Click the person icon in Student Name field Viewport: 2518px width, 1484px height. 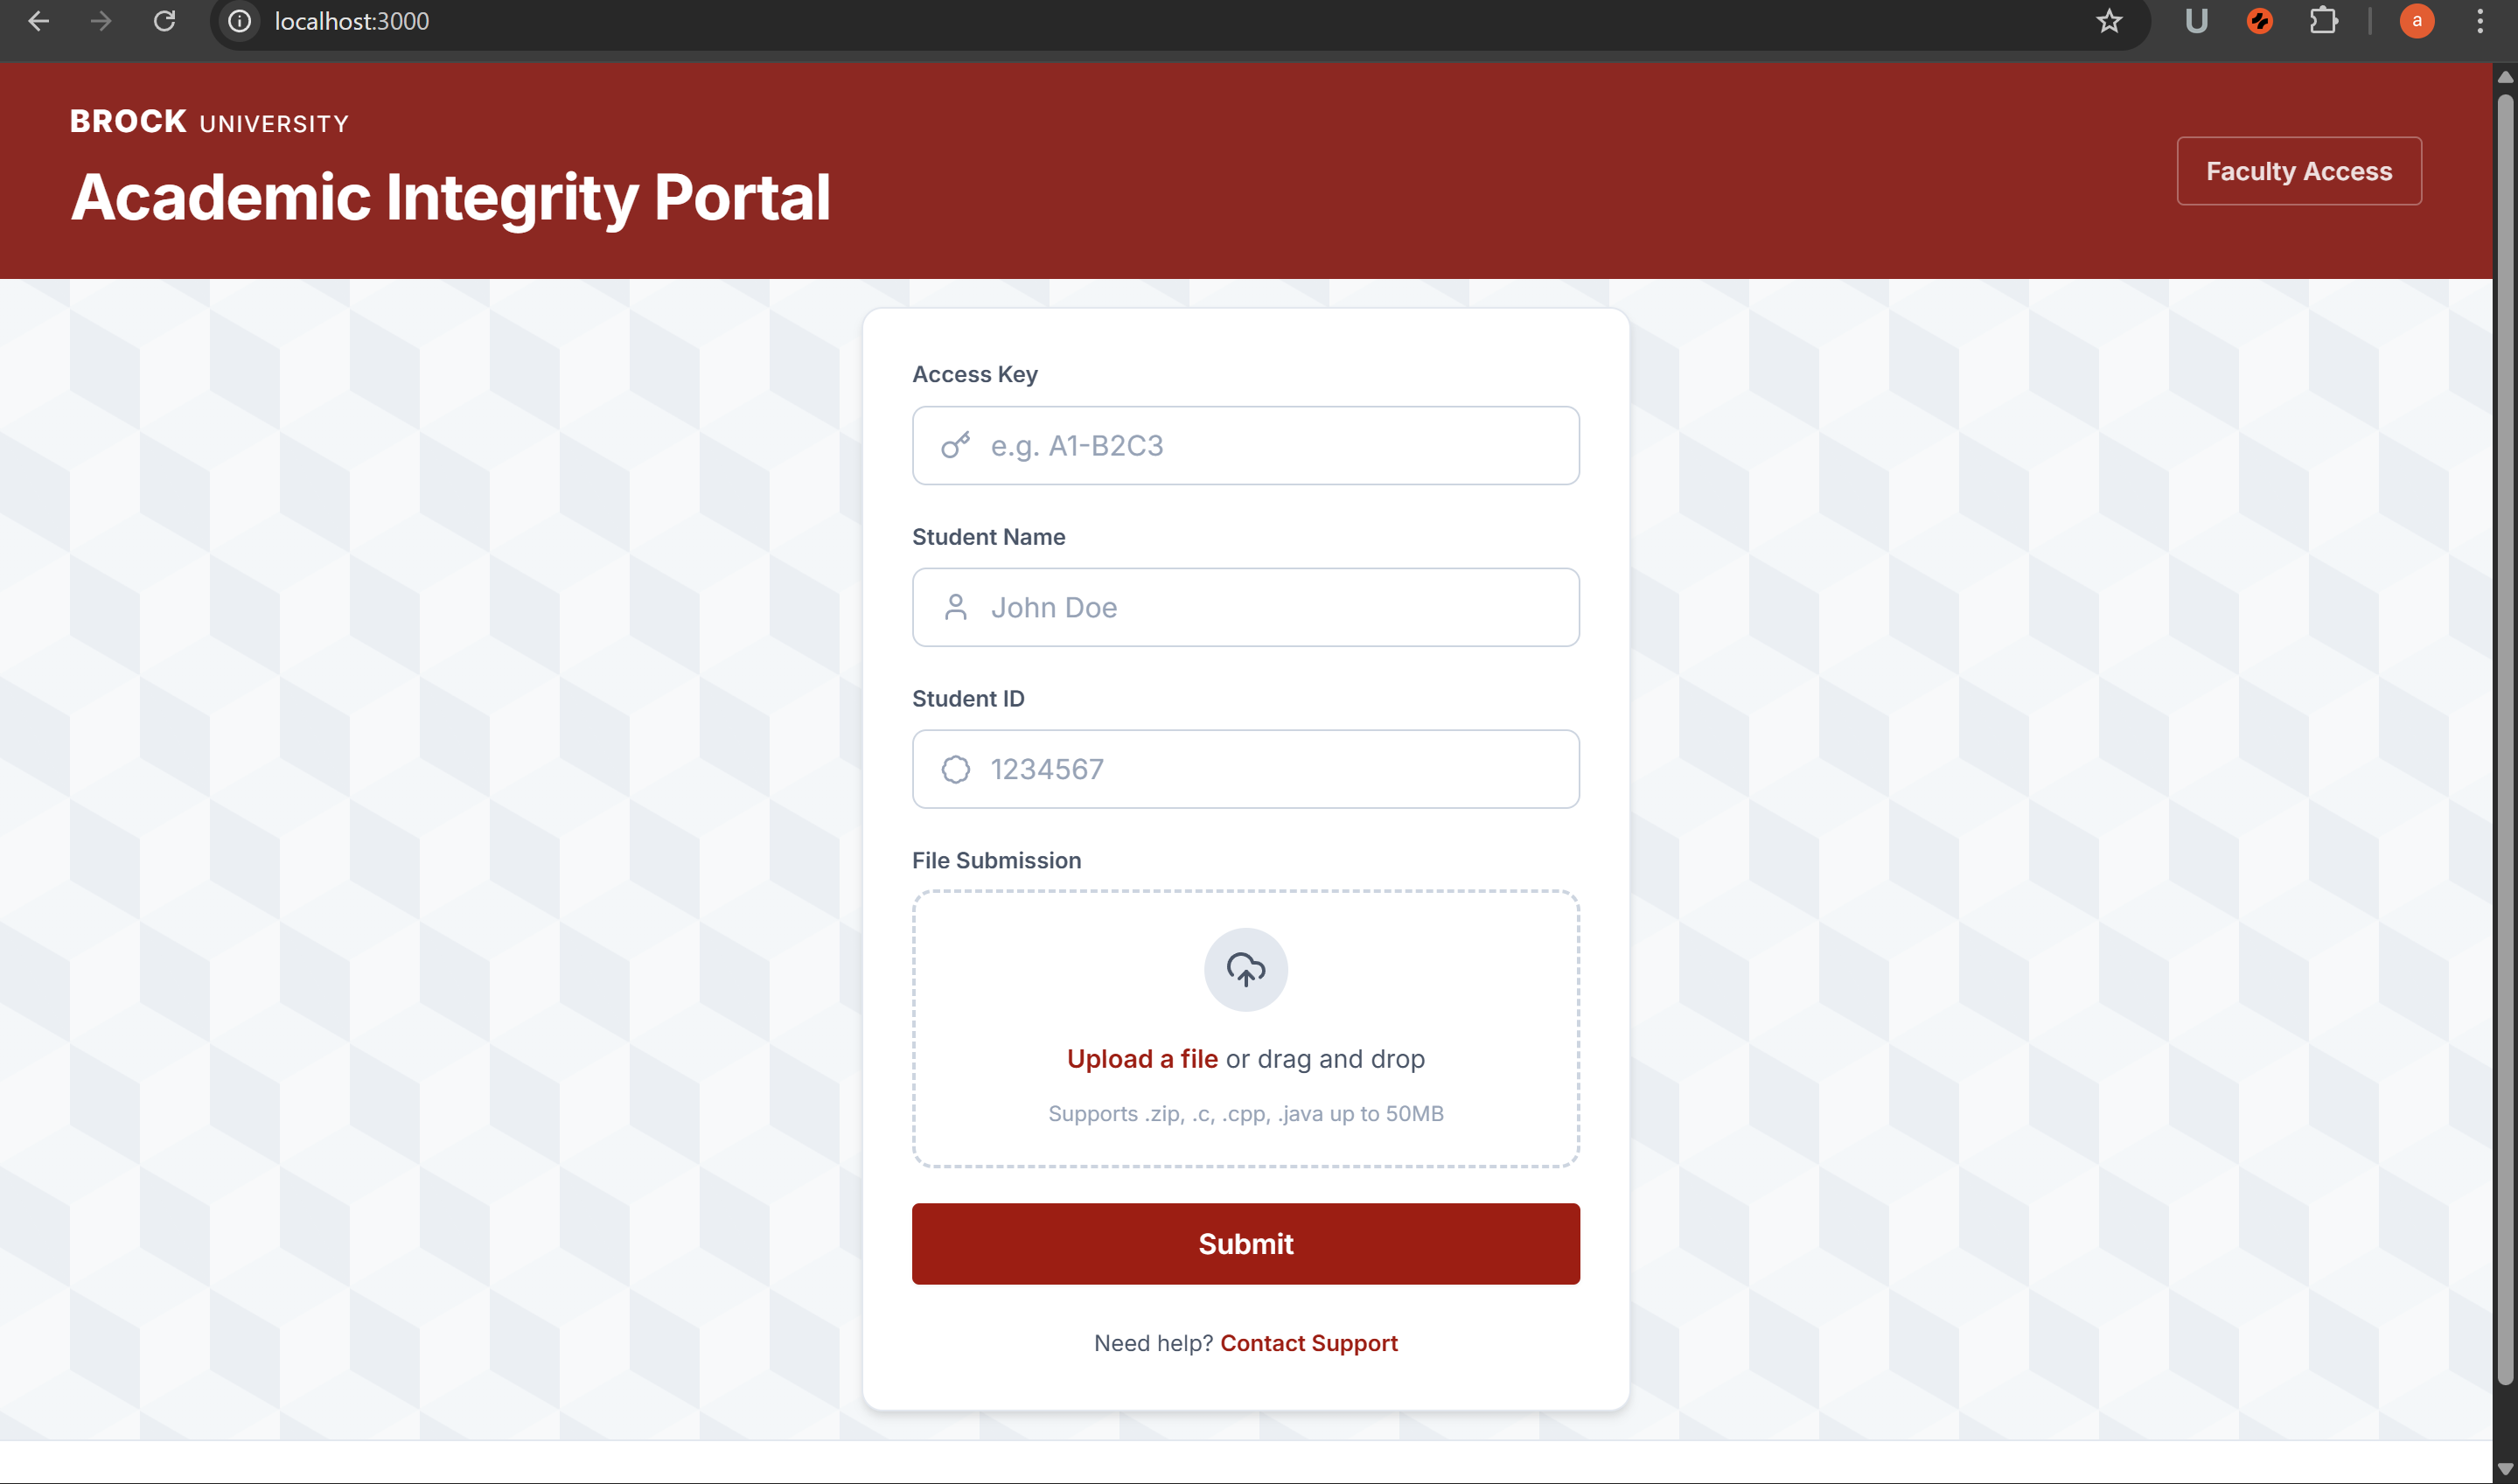coord(956,607)
